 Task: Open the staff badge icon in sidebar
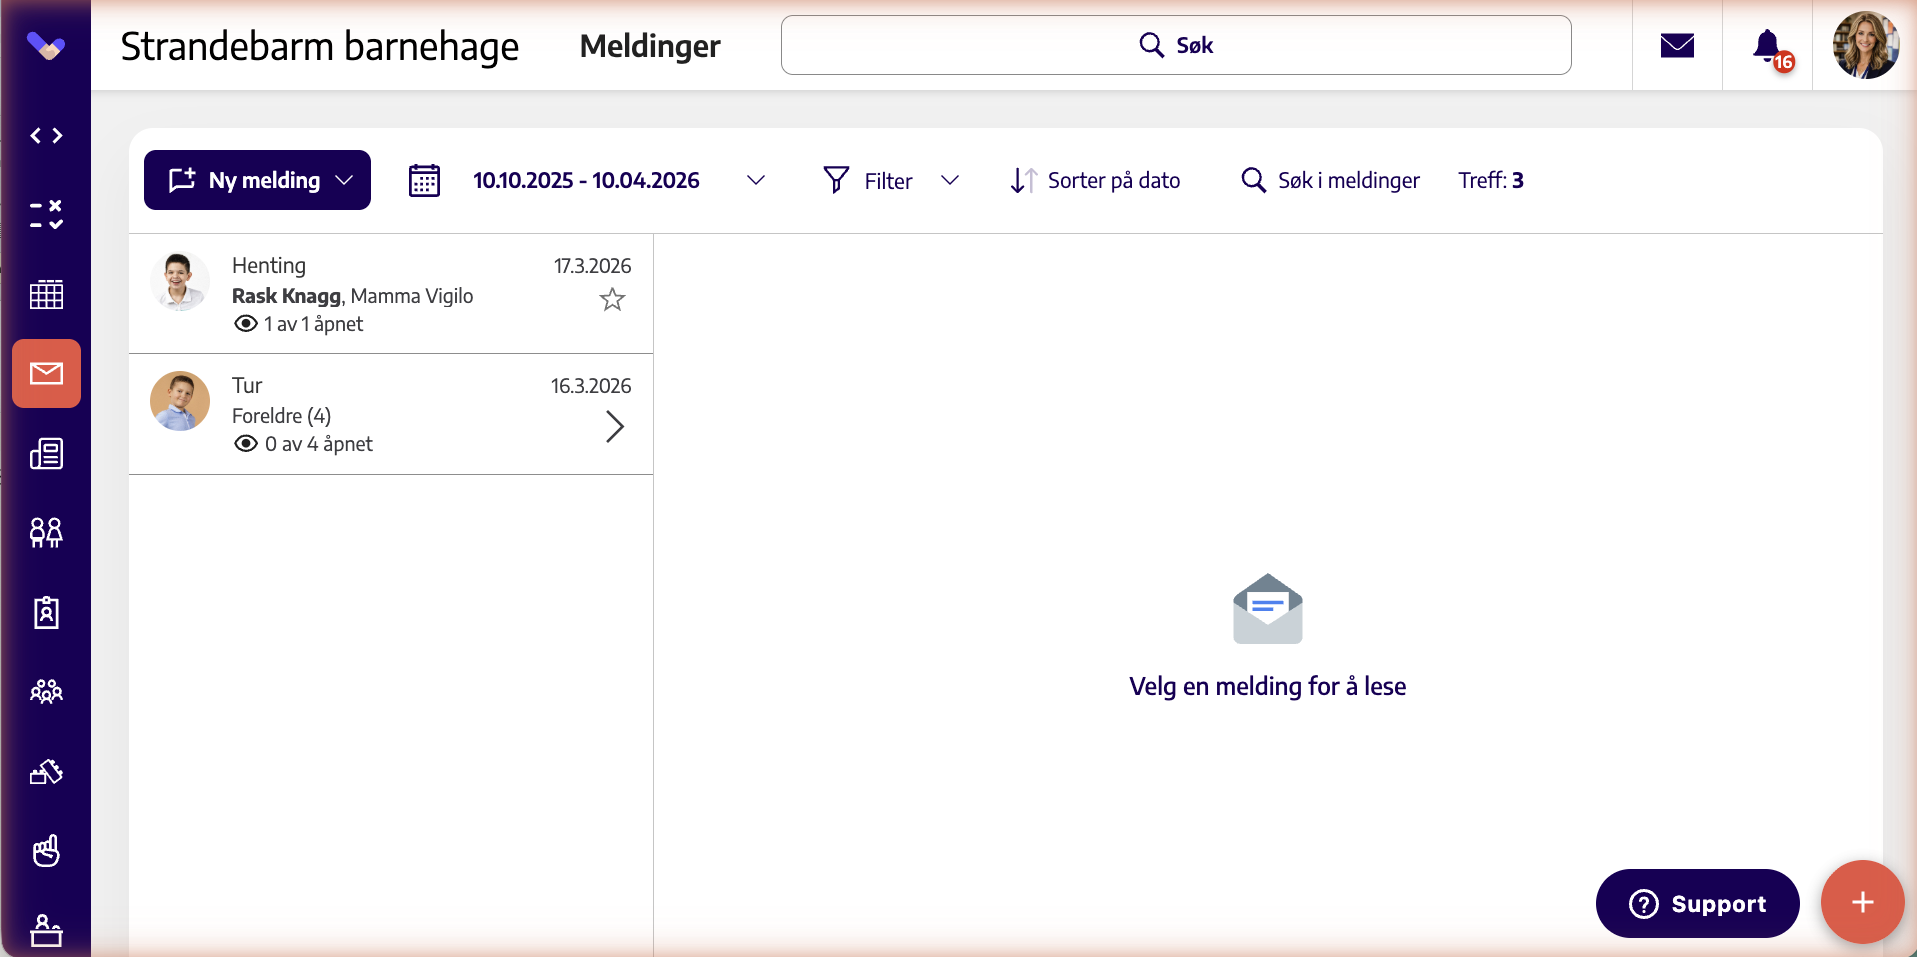click(x=46, y=612)
